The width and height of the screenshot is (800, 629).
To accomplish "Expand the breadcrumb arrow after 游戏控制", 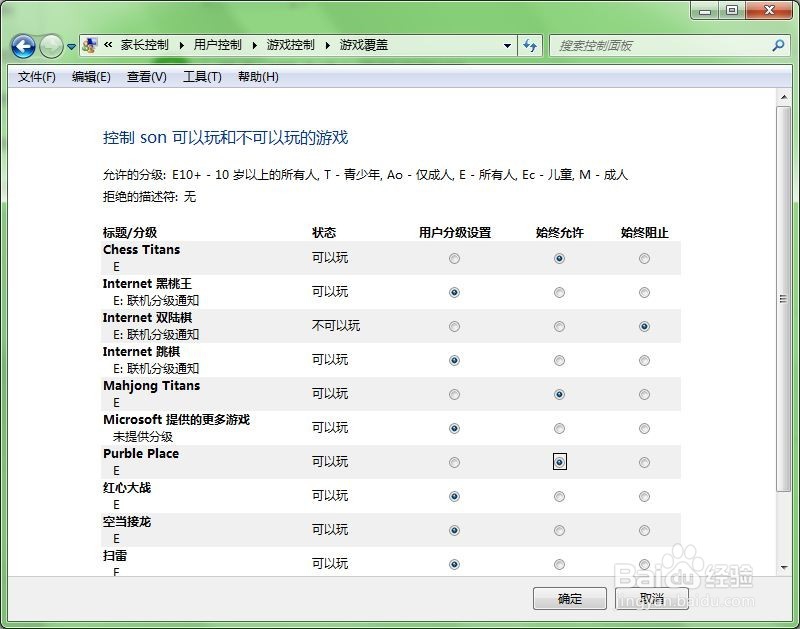I will 328,45.
